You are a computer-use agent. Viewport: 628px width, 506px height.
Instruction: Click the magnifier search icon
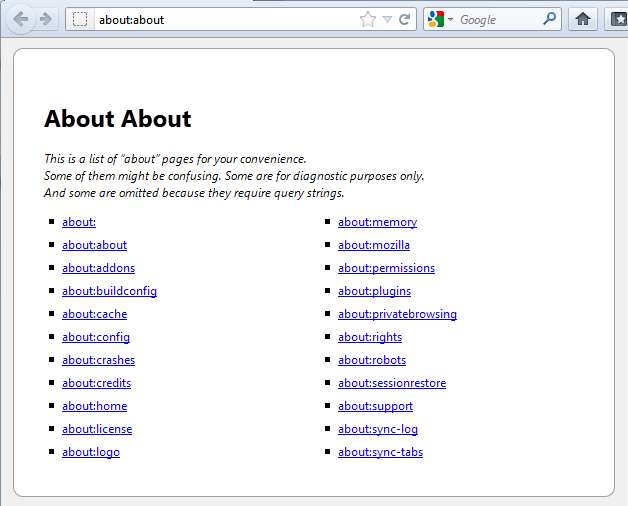(550, 18)
